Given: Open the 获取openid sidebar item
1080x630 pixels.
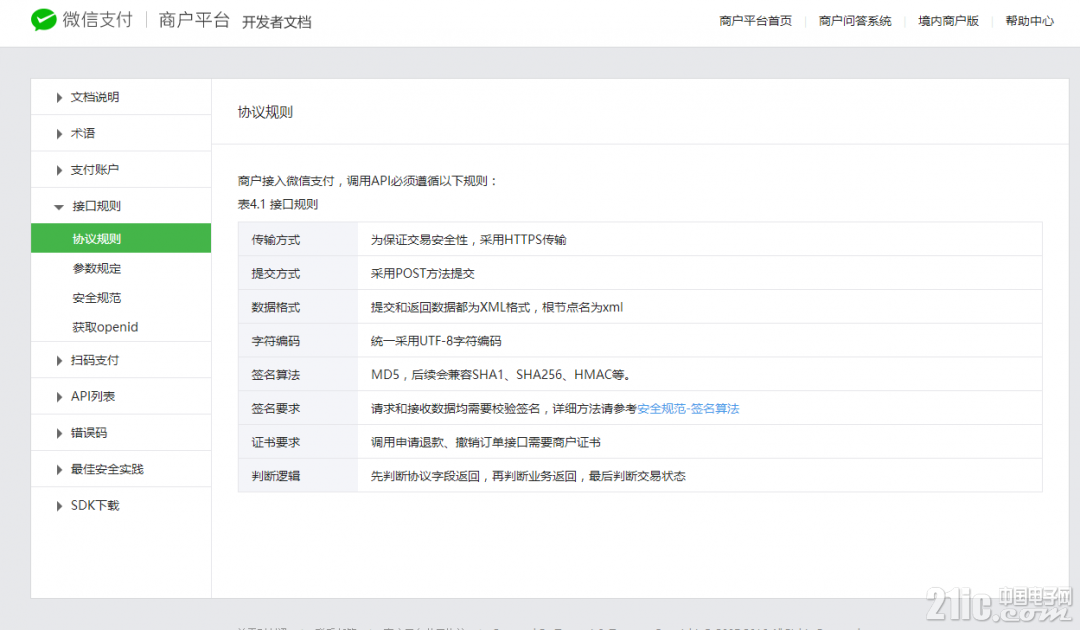Looking at the screenshot, I should click(x=105, y=327).
